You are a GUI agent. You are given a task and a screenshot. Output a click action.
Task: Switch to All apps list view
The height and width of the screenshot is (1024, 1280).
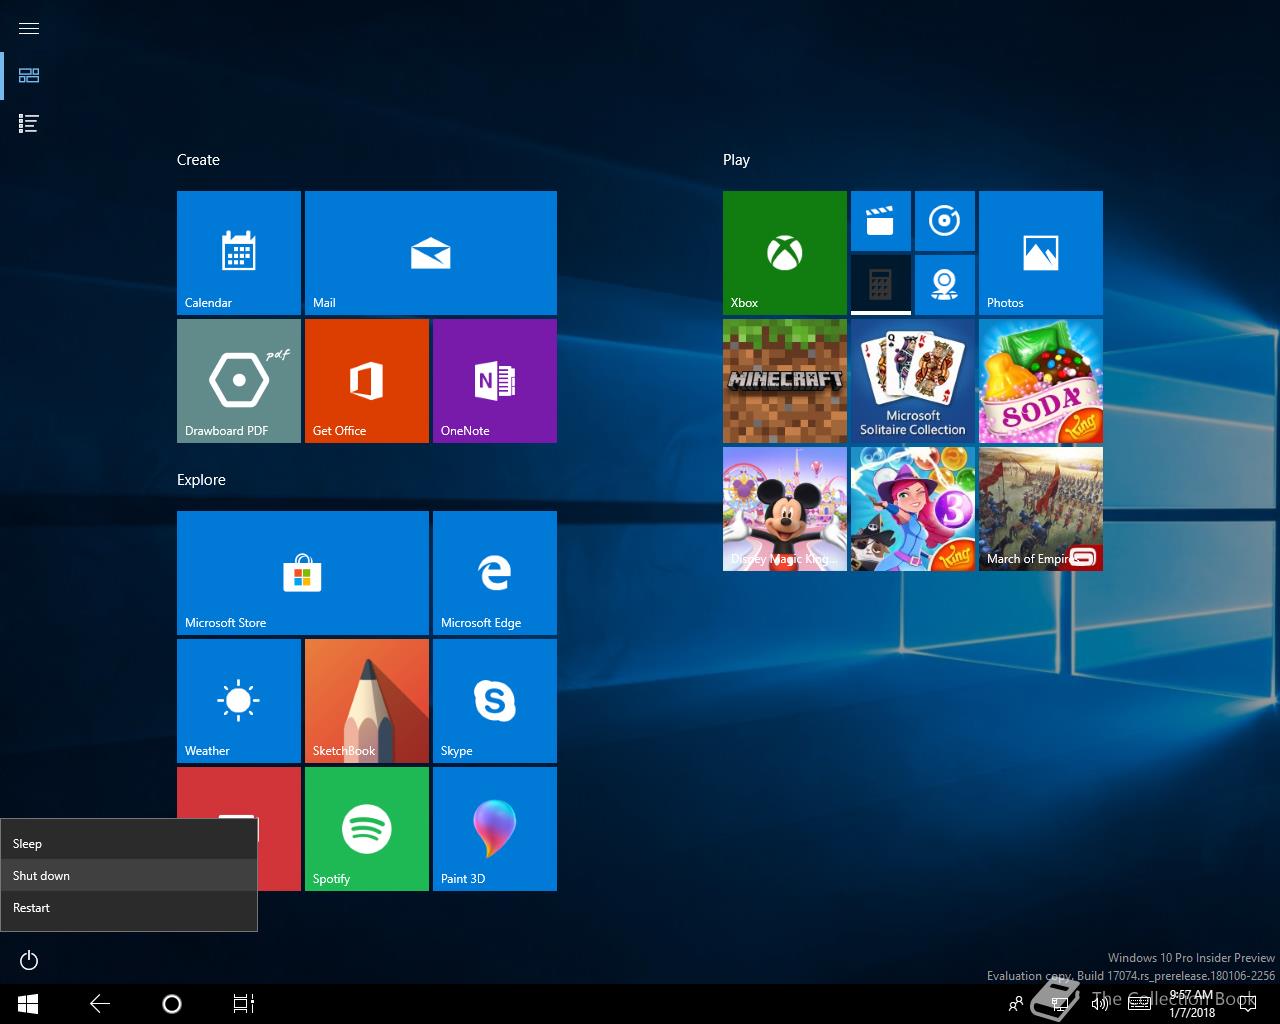pyautogui.click(x=29, y=124)
